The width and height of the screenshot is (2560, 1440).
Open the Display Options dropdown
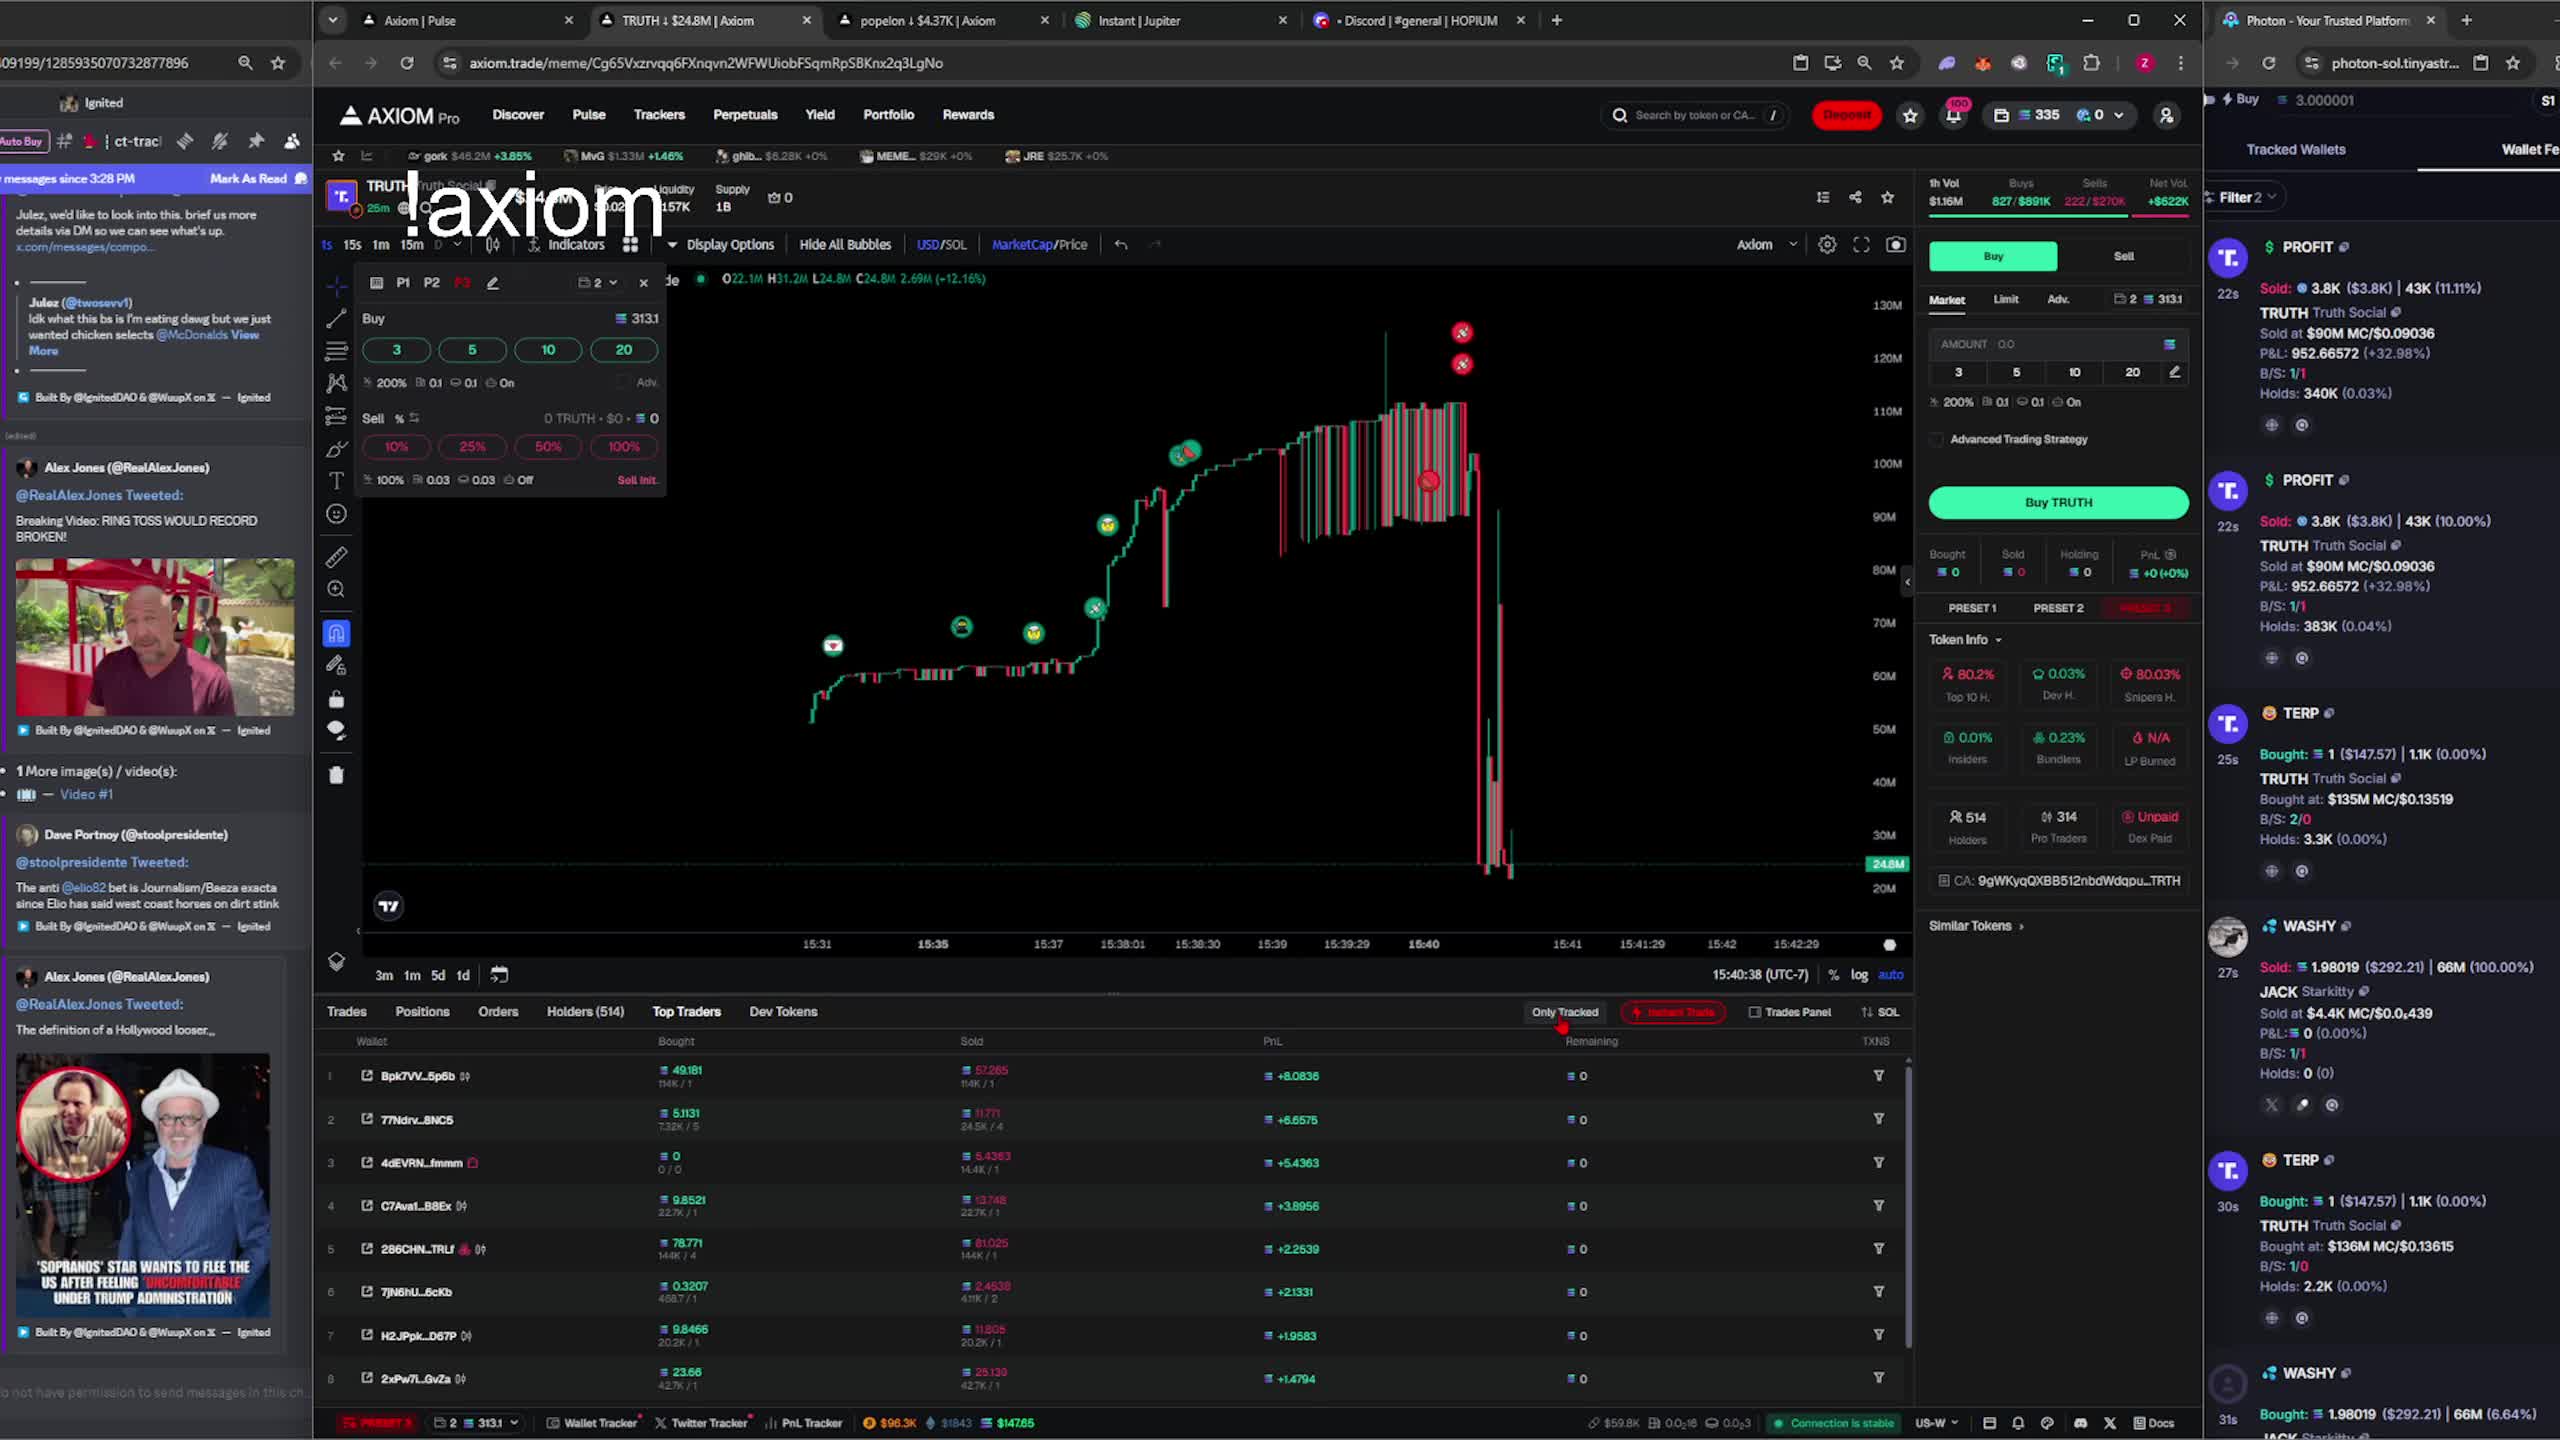(x=721, y=245)
